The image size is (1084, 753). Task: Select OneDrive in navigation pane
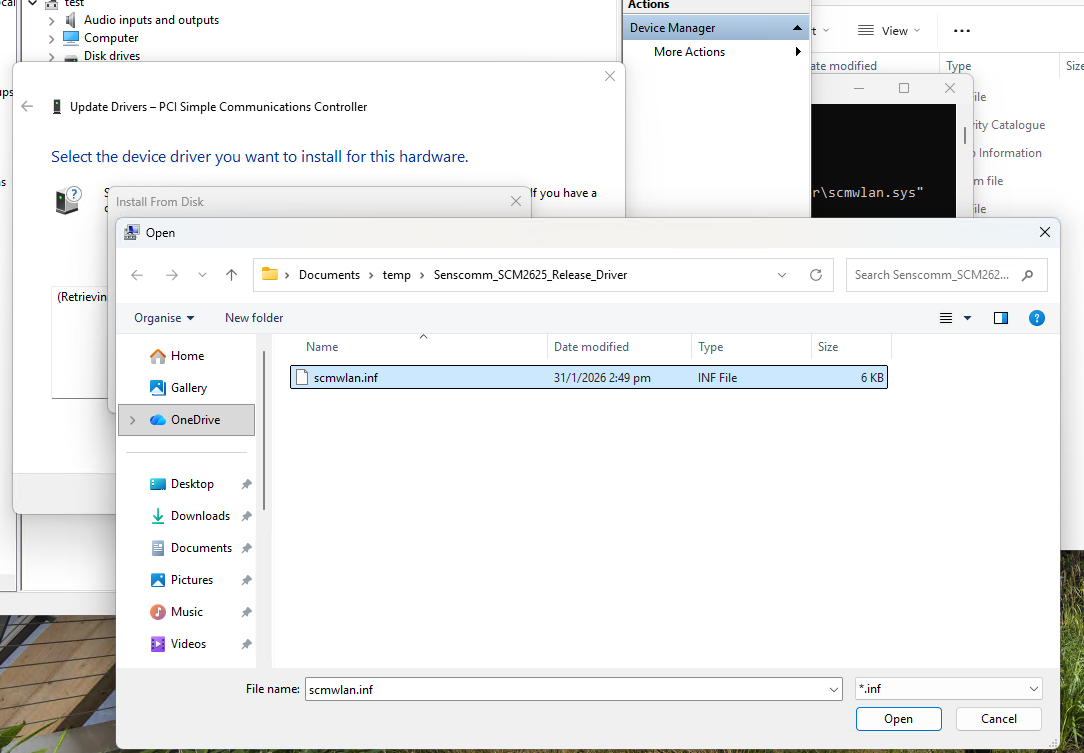(x=187, y=420)
